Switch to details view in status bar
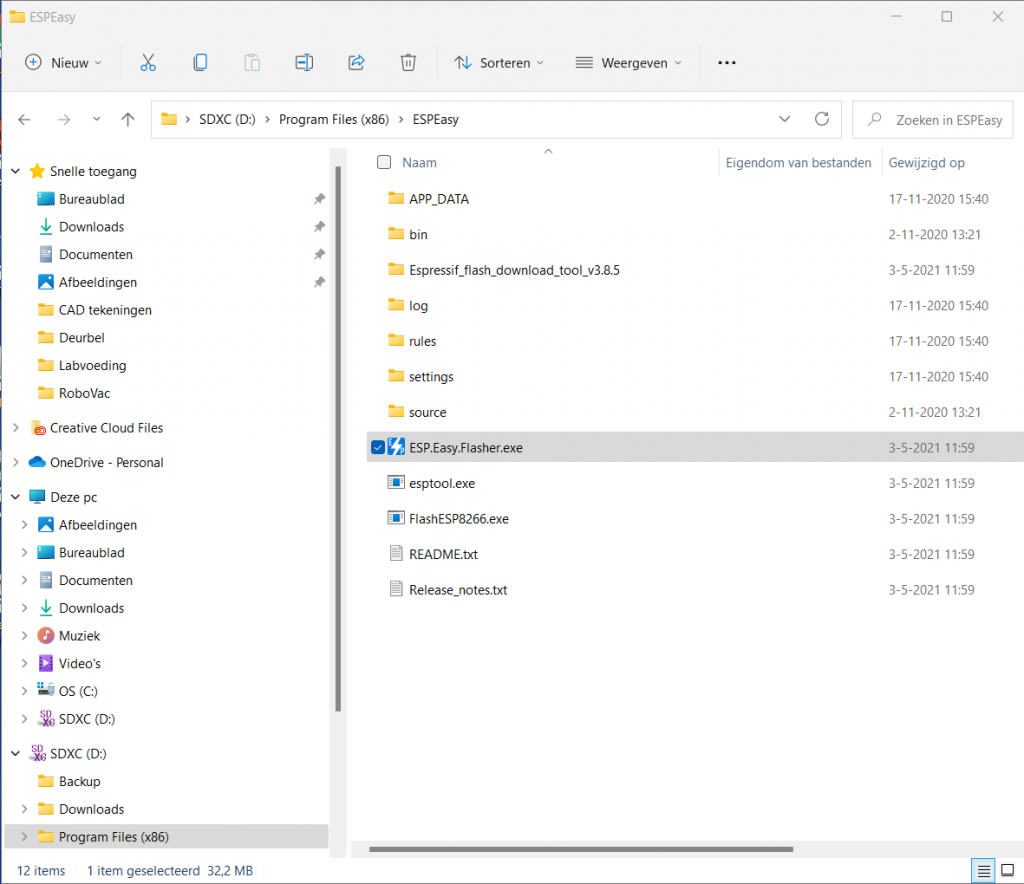Screen dimensions: 1024x884 pos(984,870)
